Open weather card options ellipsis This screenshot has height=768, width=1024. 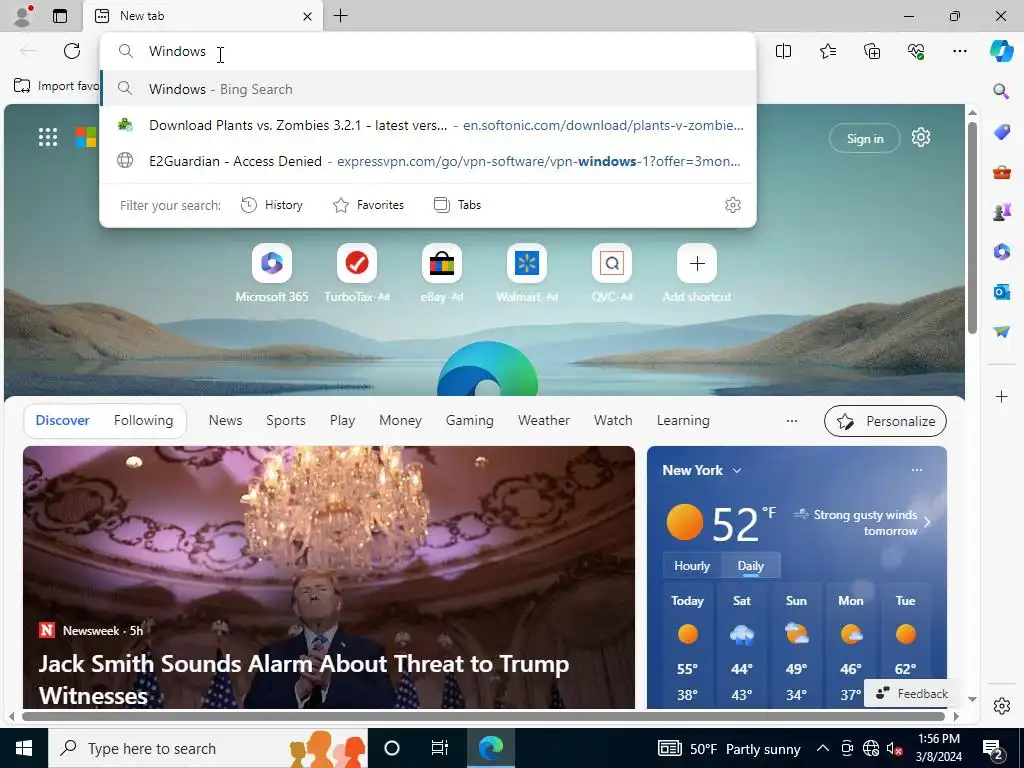click(x=916, y=470)
